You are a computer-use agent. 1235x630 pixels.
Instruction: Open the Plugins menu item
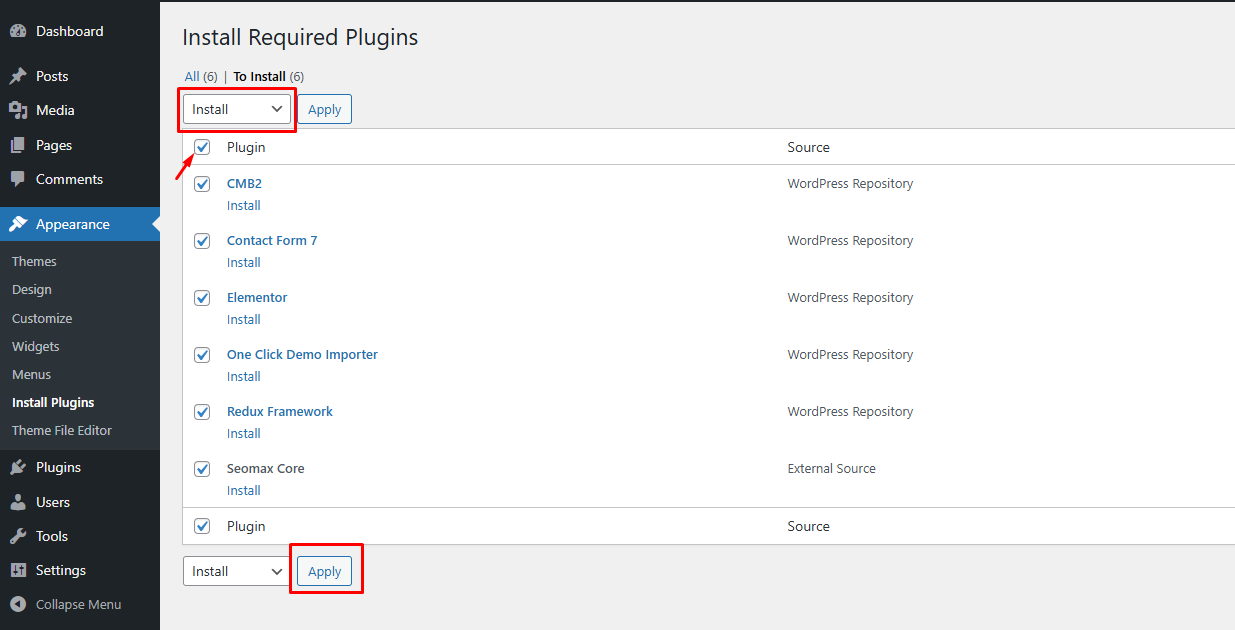point(58,467)
